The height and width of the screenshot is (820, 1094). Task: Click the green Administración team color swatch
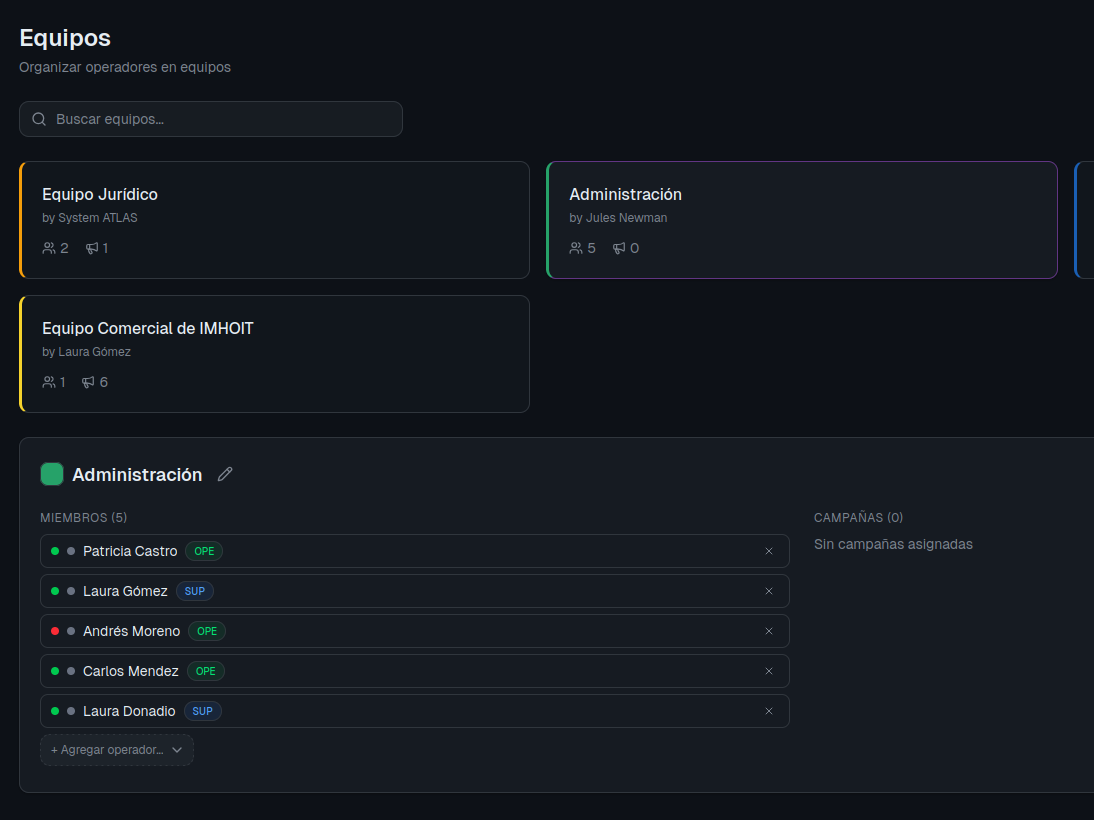tap(52, 474)
